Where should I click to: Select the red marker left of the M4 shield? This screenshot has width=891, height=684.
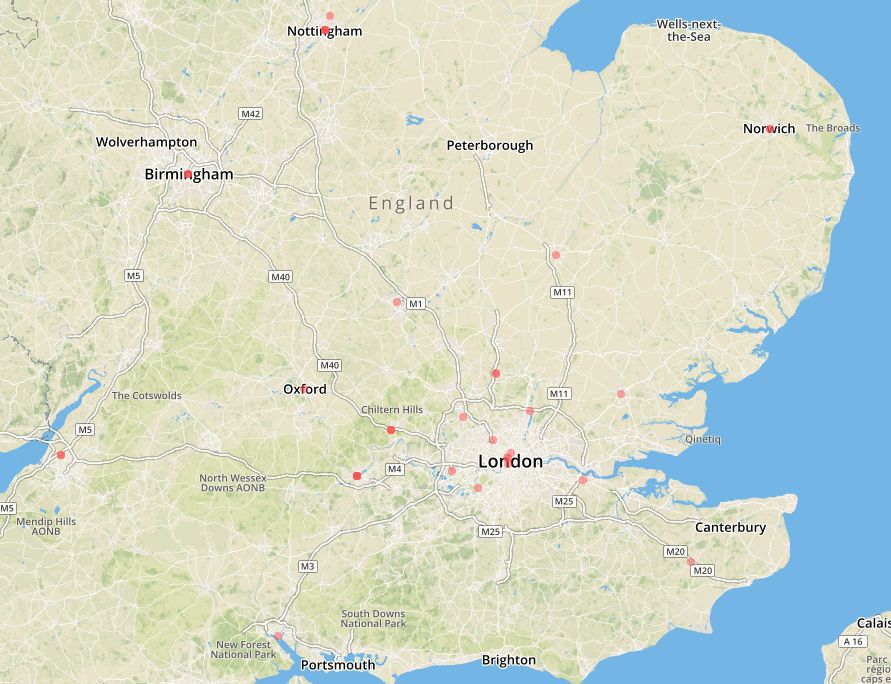(357, 476)
